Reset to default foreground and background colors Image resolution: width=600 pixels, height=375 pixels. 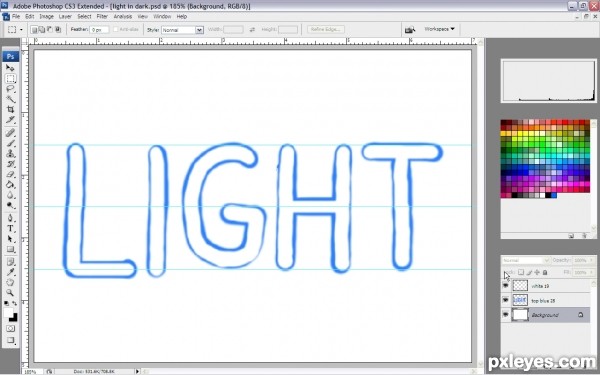click(7, 303)
